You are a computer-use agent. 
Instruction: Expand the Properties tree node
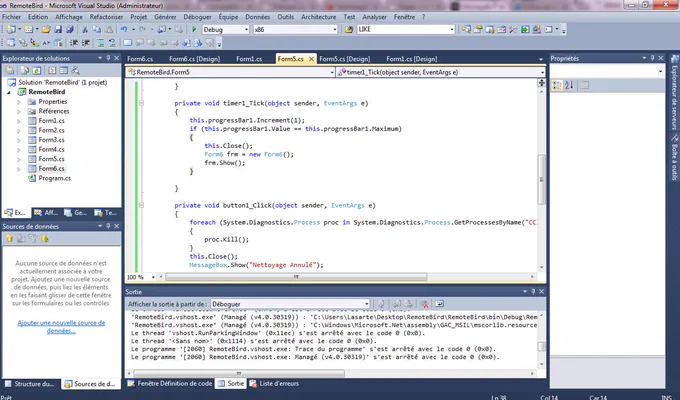click(x=19, y=102)
